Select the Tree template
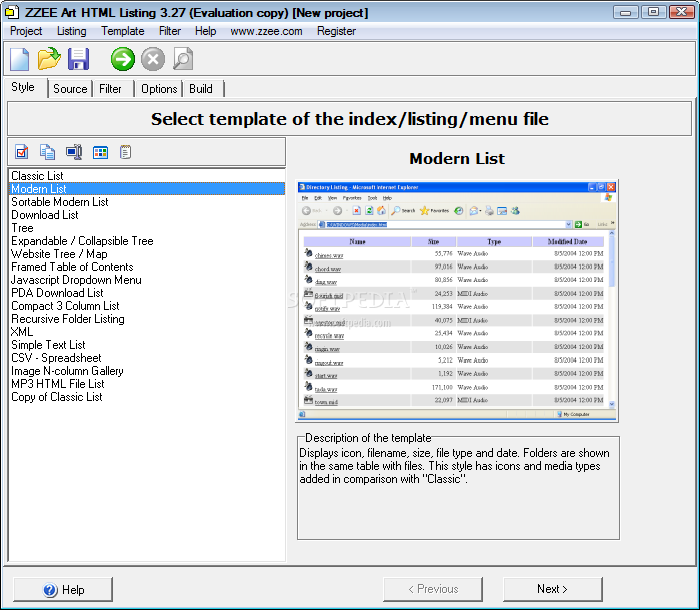This screenshot has width=700, height=610. [147, 228]
